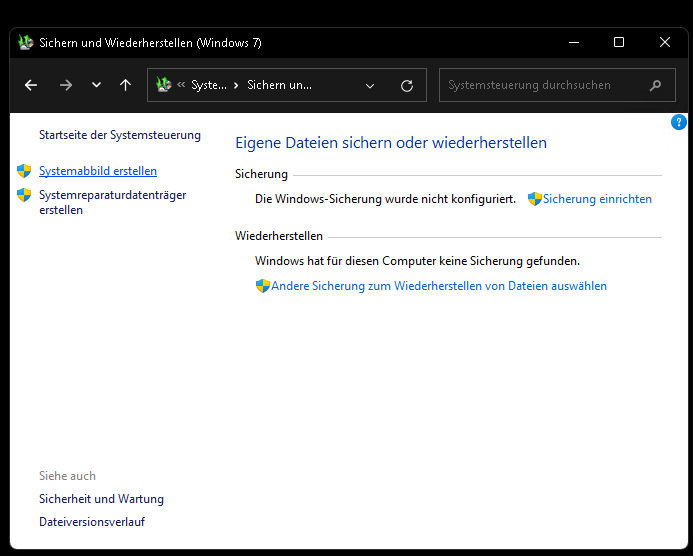Minimize the Sichern und Wiederherstellen window
This screenshot has width=693, height=556.
[574, 42]
